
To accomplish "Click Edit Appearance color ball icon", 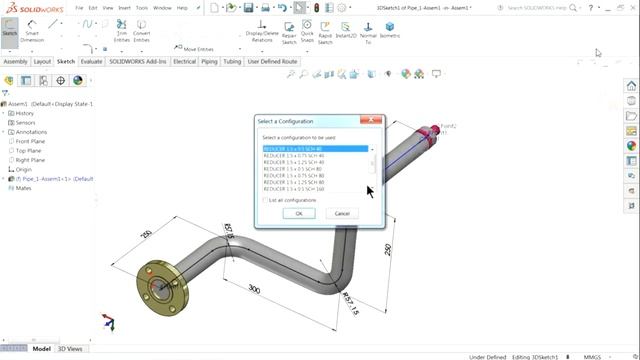I will (405, 74).
